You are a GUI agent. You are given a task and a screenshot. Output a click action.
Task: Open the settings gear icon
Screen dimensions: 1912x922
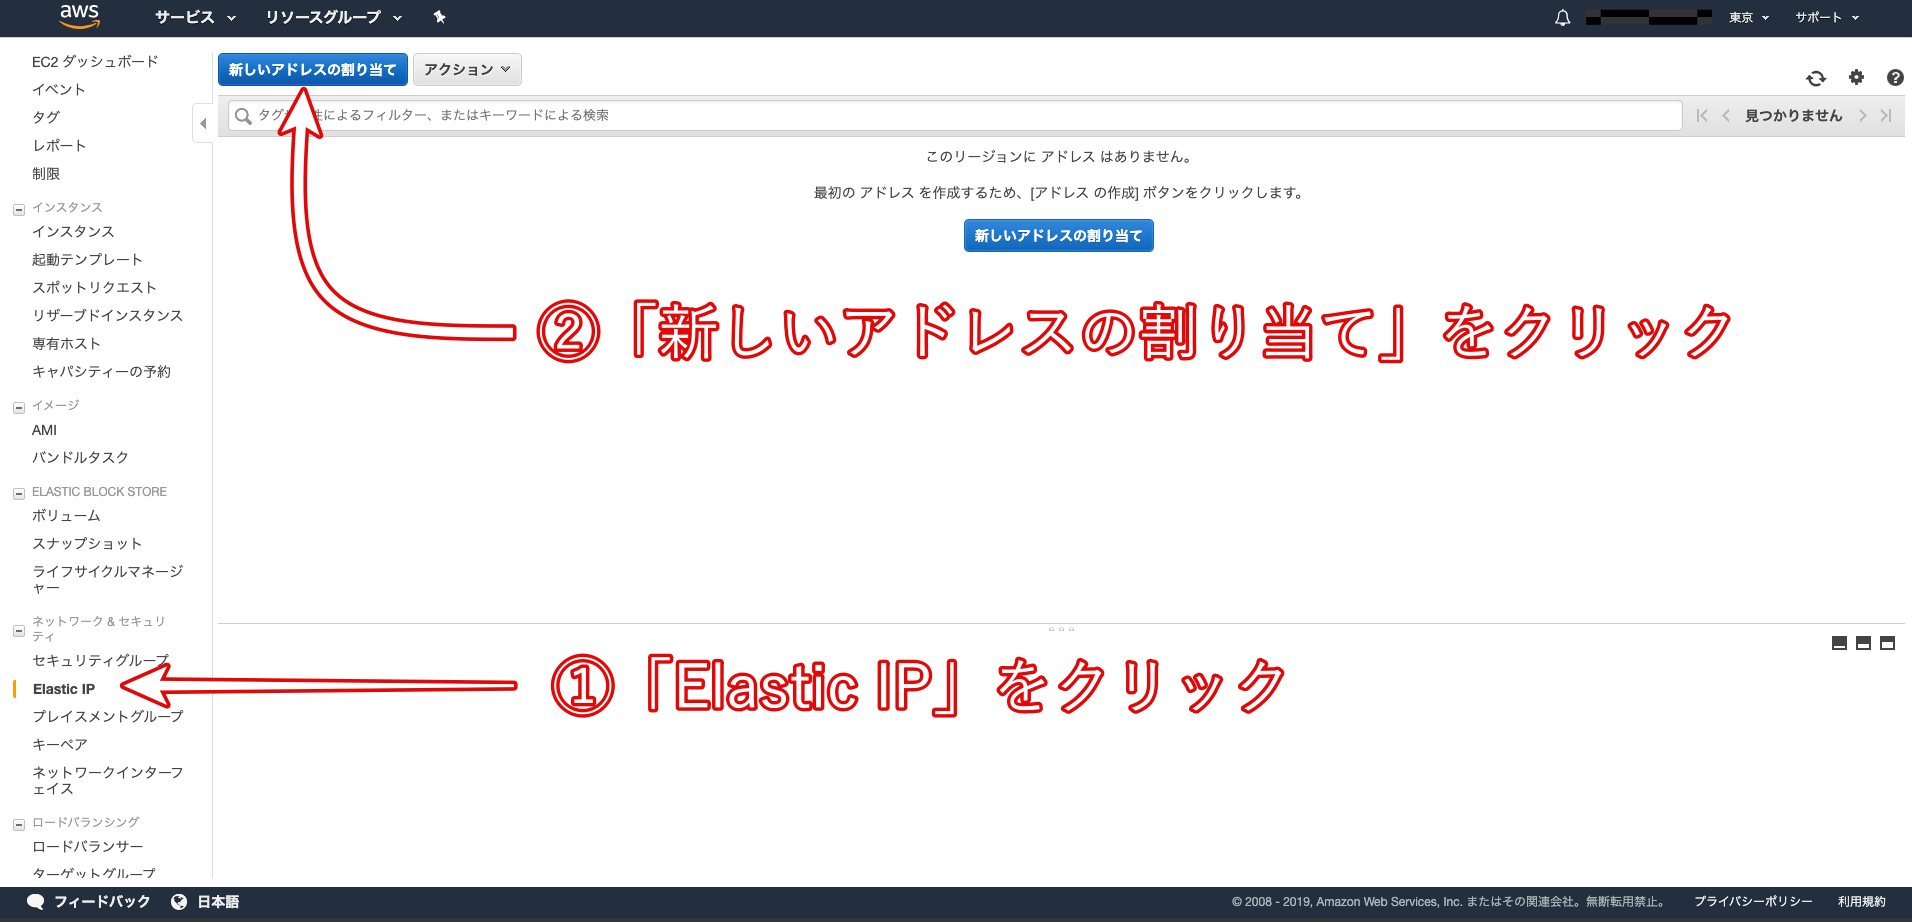pos(1856,77)
